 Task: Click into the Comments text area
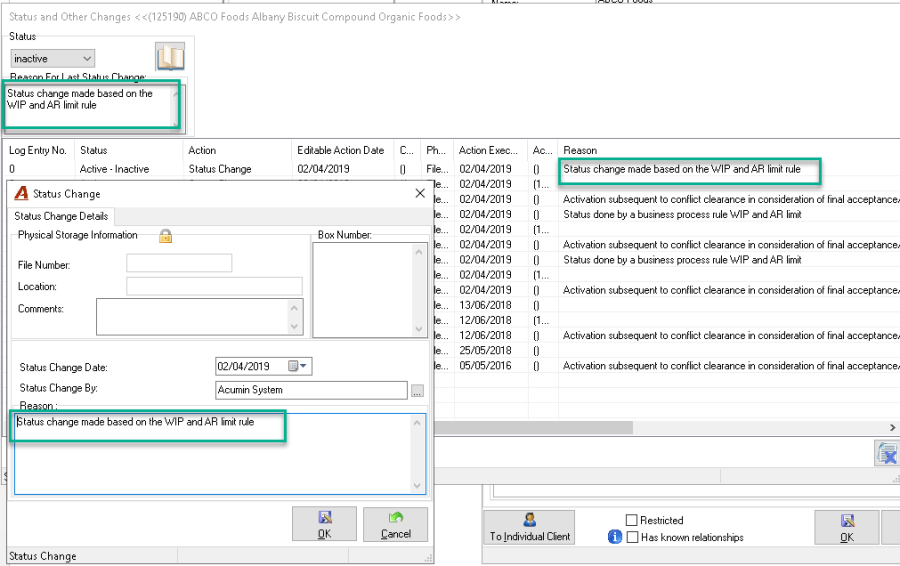point(194,317)
